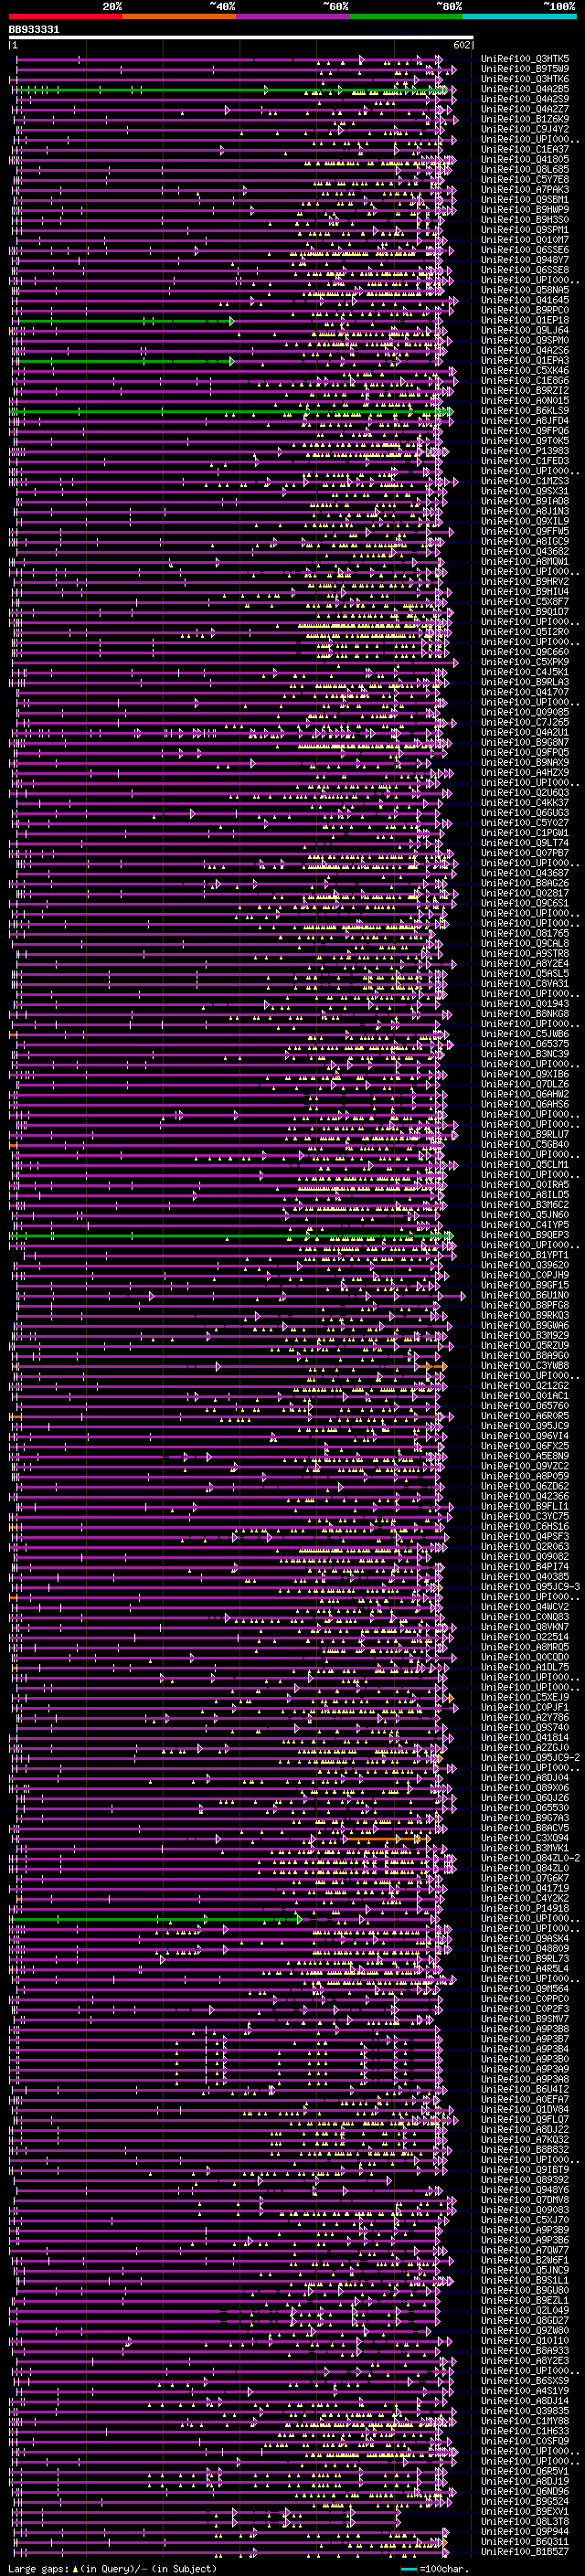The image size is (585, 2576).
Task: Click the red 20% identity legend bar
Action: (x=65, y=16)
